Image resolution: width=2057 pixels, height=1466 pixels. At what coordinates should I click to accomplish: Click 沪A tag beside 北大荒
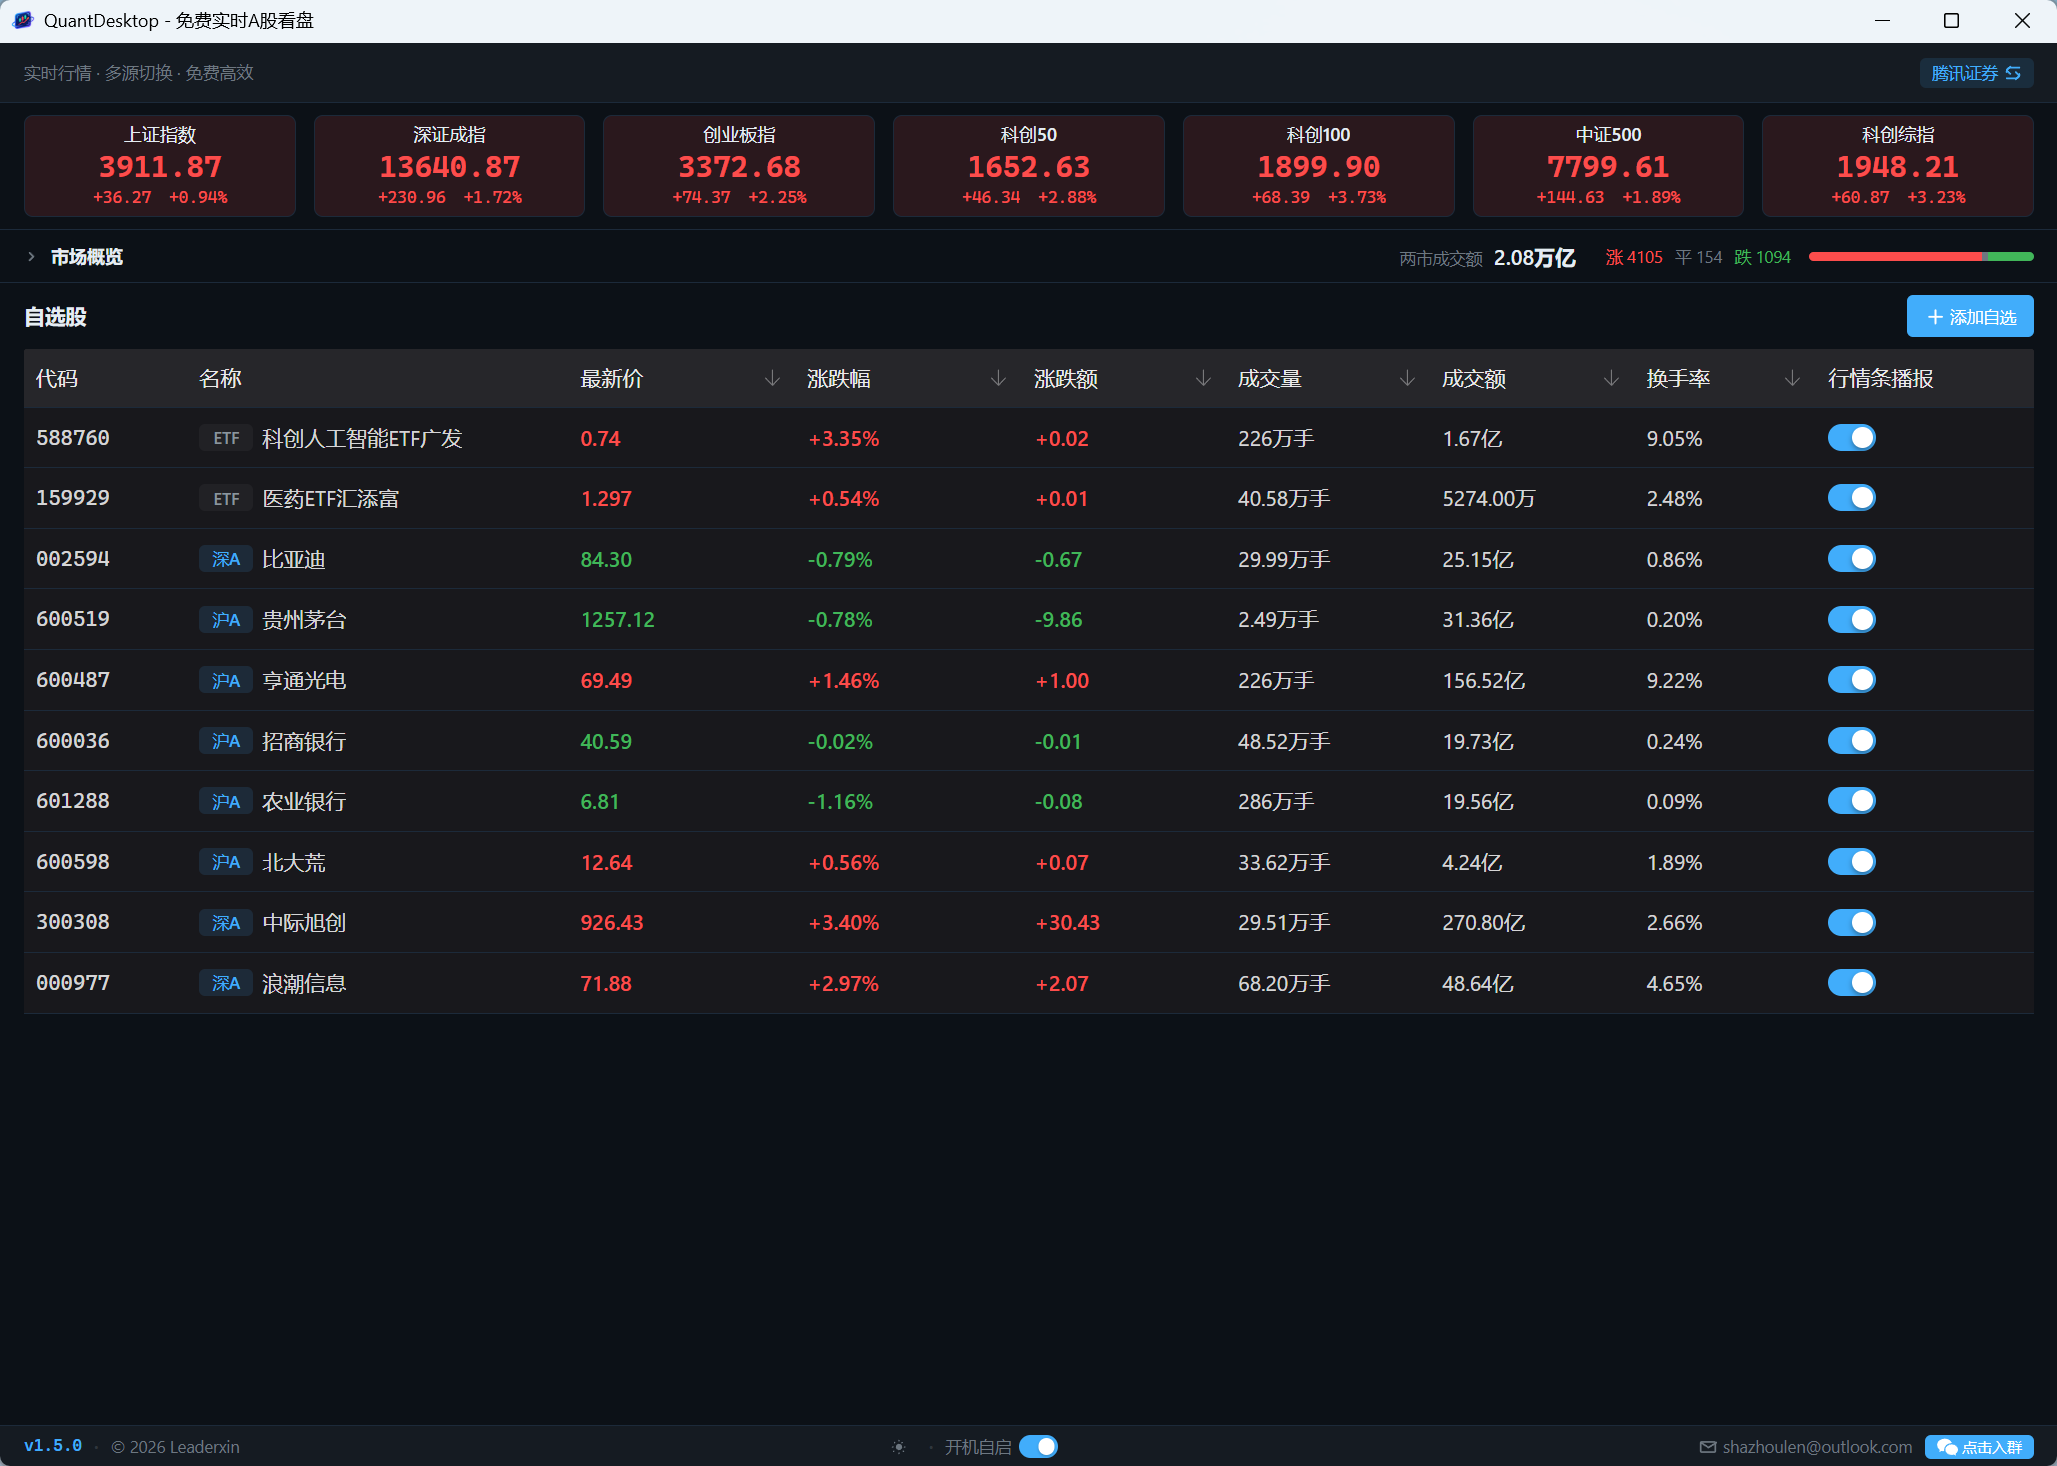(226, 862)
